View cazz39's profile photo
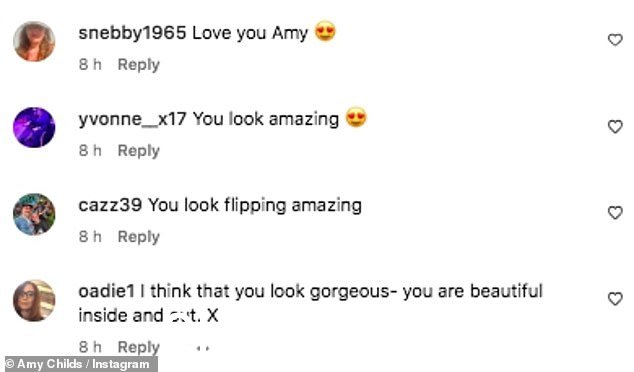Image resolution: width=634 pixels, height=372 pixels. click(34, 214)
